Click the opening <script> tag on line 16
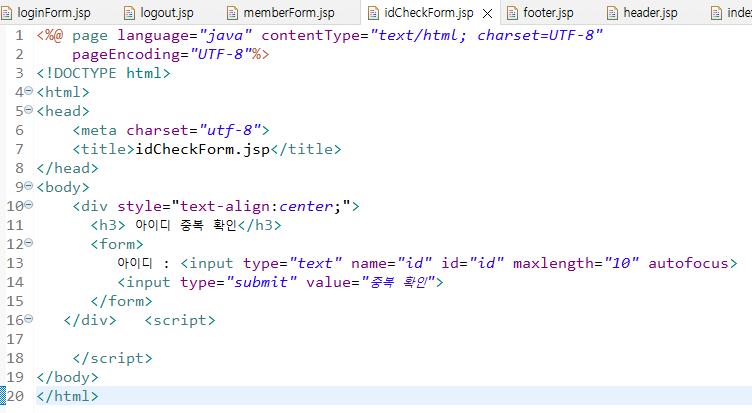The width and height of the screenshot is (752, 413). coord(180,320)
